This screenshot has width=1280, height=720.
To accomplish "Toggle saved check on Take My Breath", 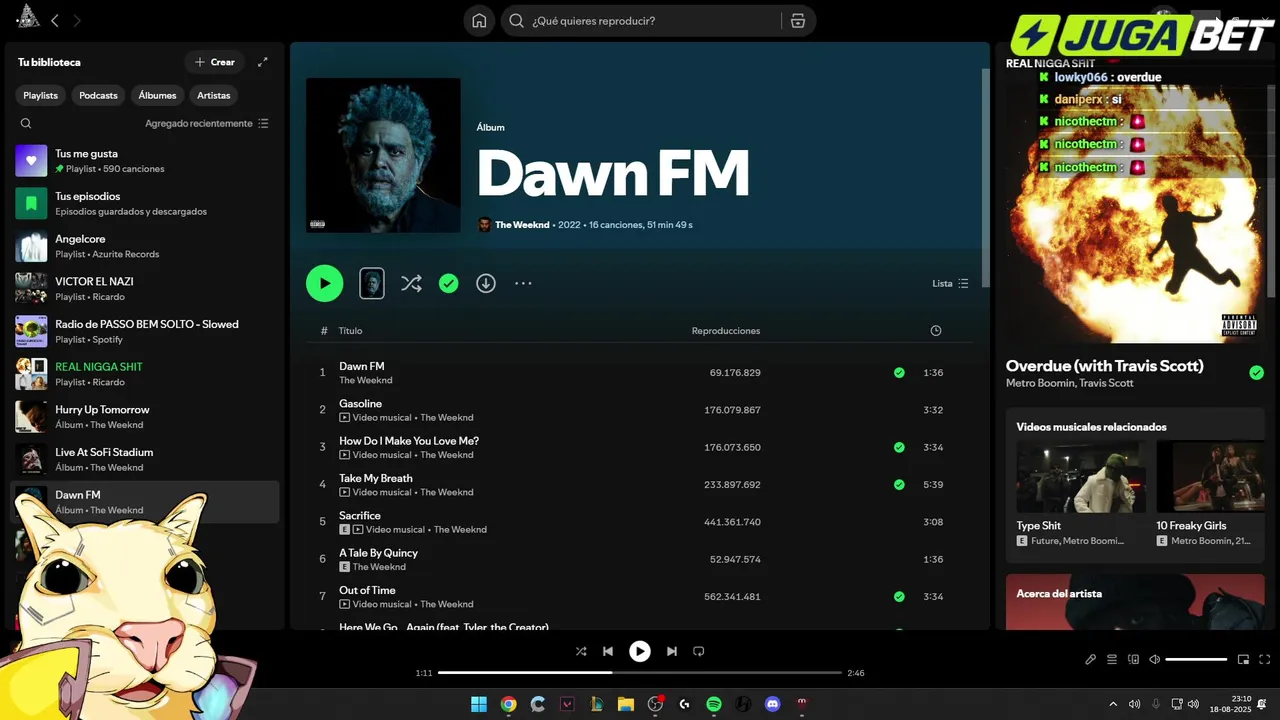I will click(899, 485).
